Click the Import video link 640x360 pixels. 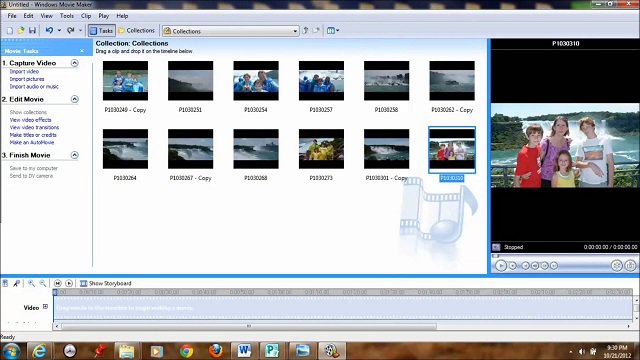pyautogui.click(x=24, y=71)
